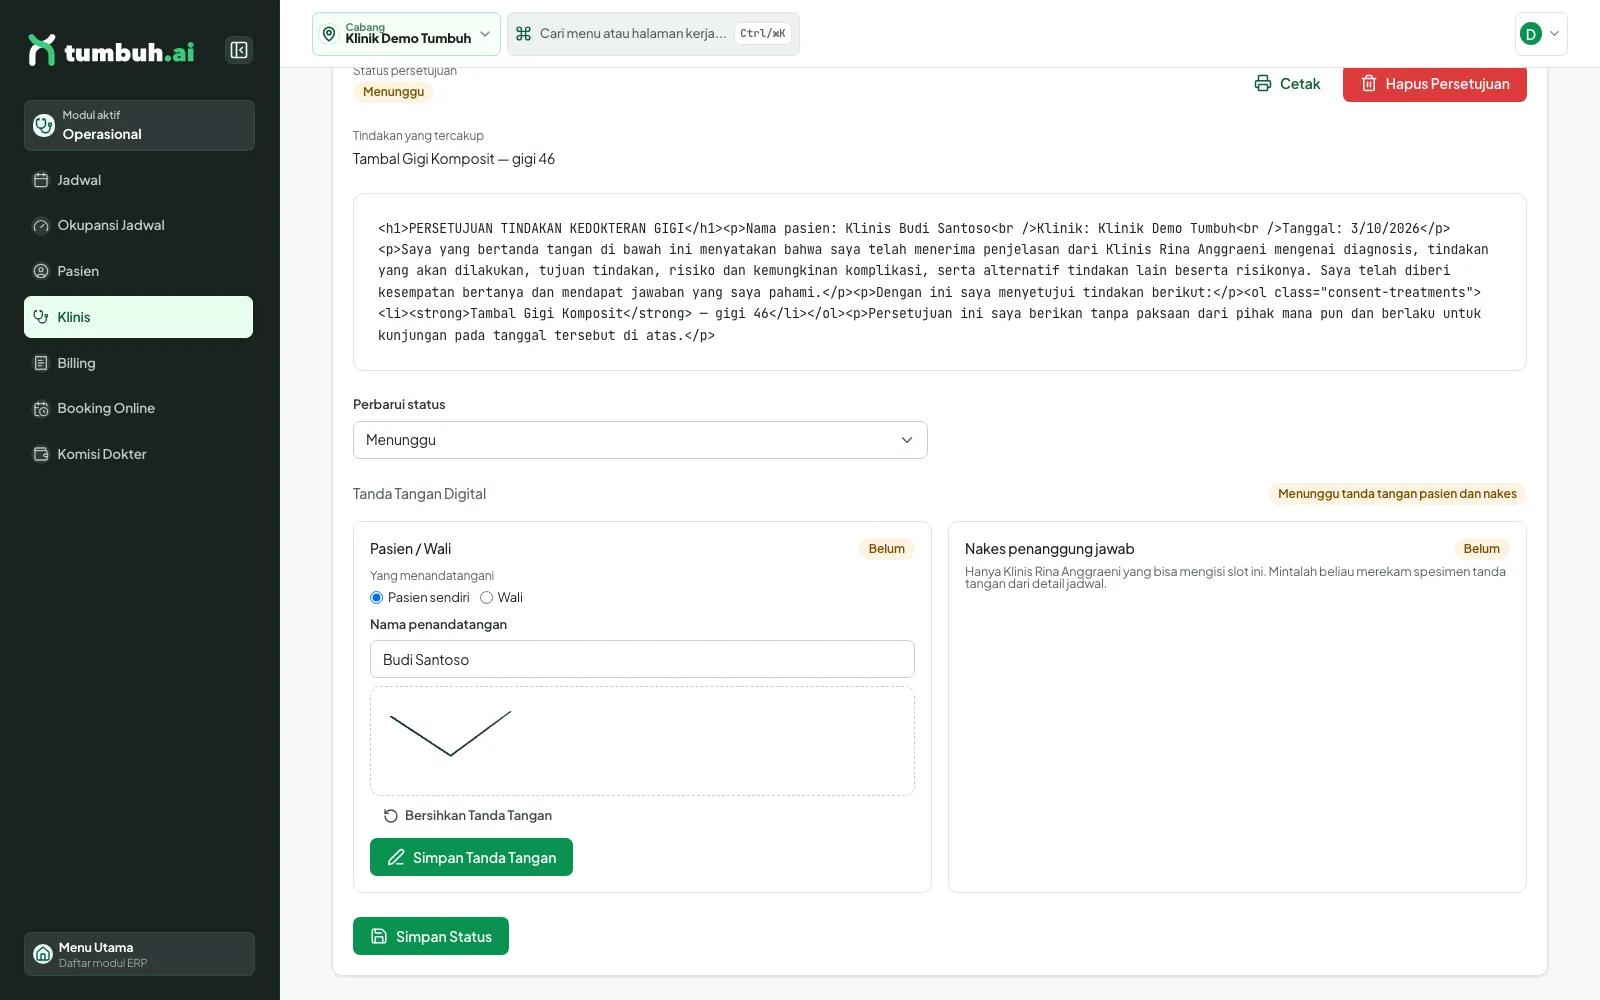The height and width of the screenshot is (1000, 1600).
Task: Click the chevron beside the user avatar
Action: [1554, 34]
